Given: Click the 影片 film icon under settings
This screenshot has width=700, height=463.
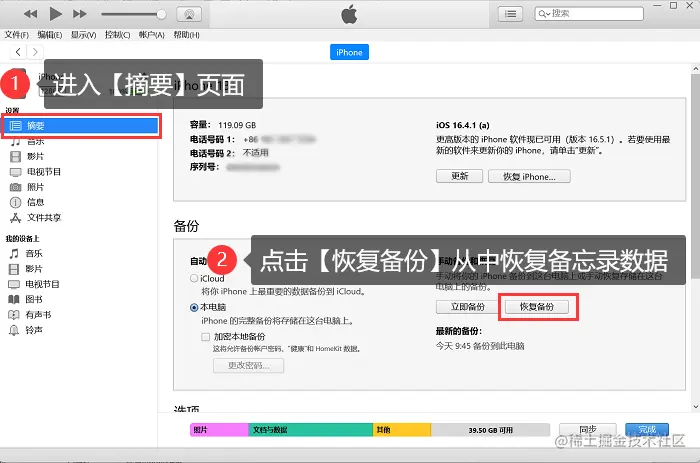Looking at the screenshot, I should (16, 156).
